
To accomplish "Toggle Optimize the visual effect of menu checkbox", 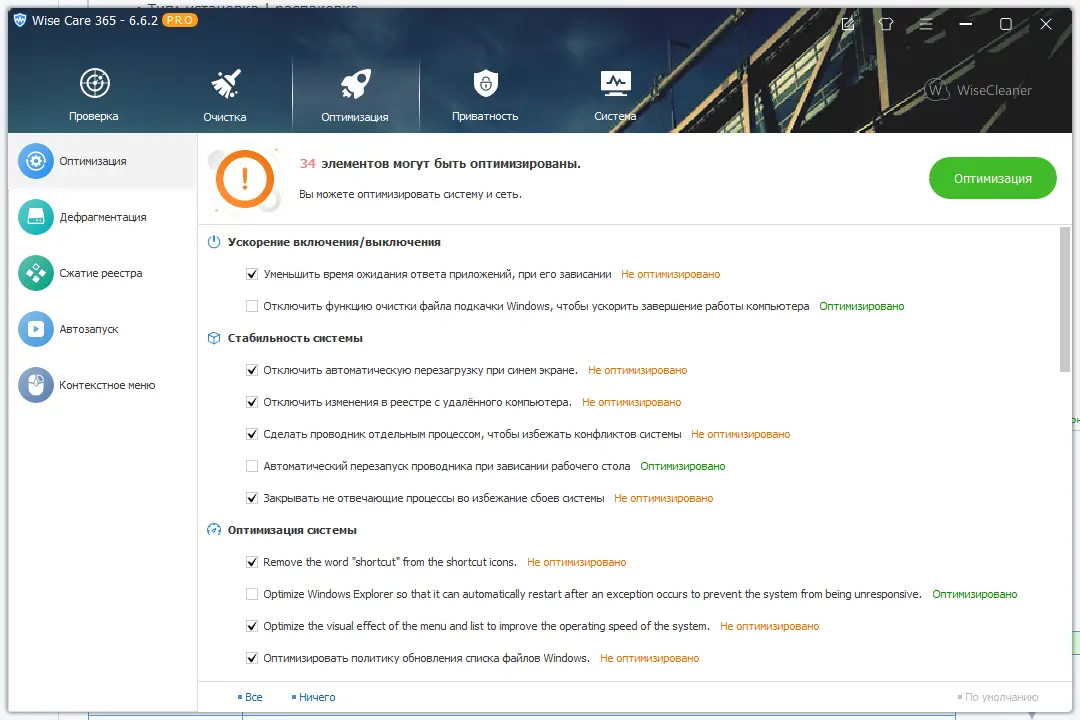I will pyautogui.click(x=252, y=626).
